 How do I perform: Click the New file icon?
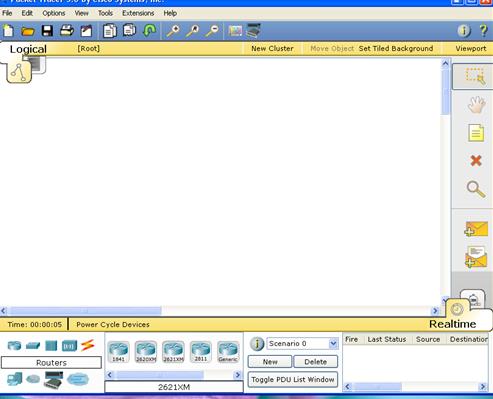pyautogui.click(x=8, y=31)
